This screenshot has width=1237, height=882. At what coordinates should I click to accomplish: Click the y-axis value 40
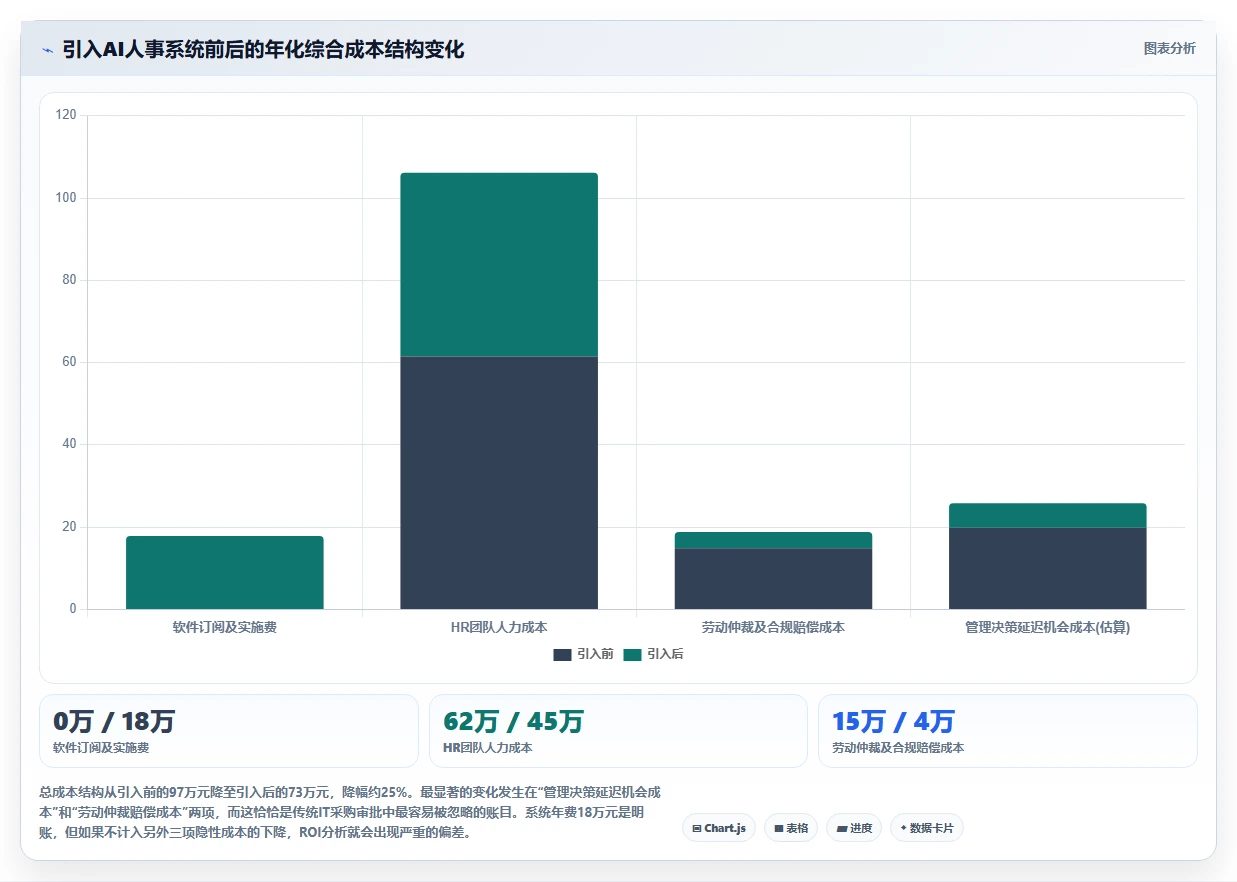pos(69,444)
